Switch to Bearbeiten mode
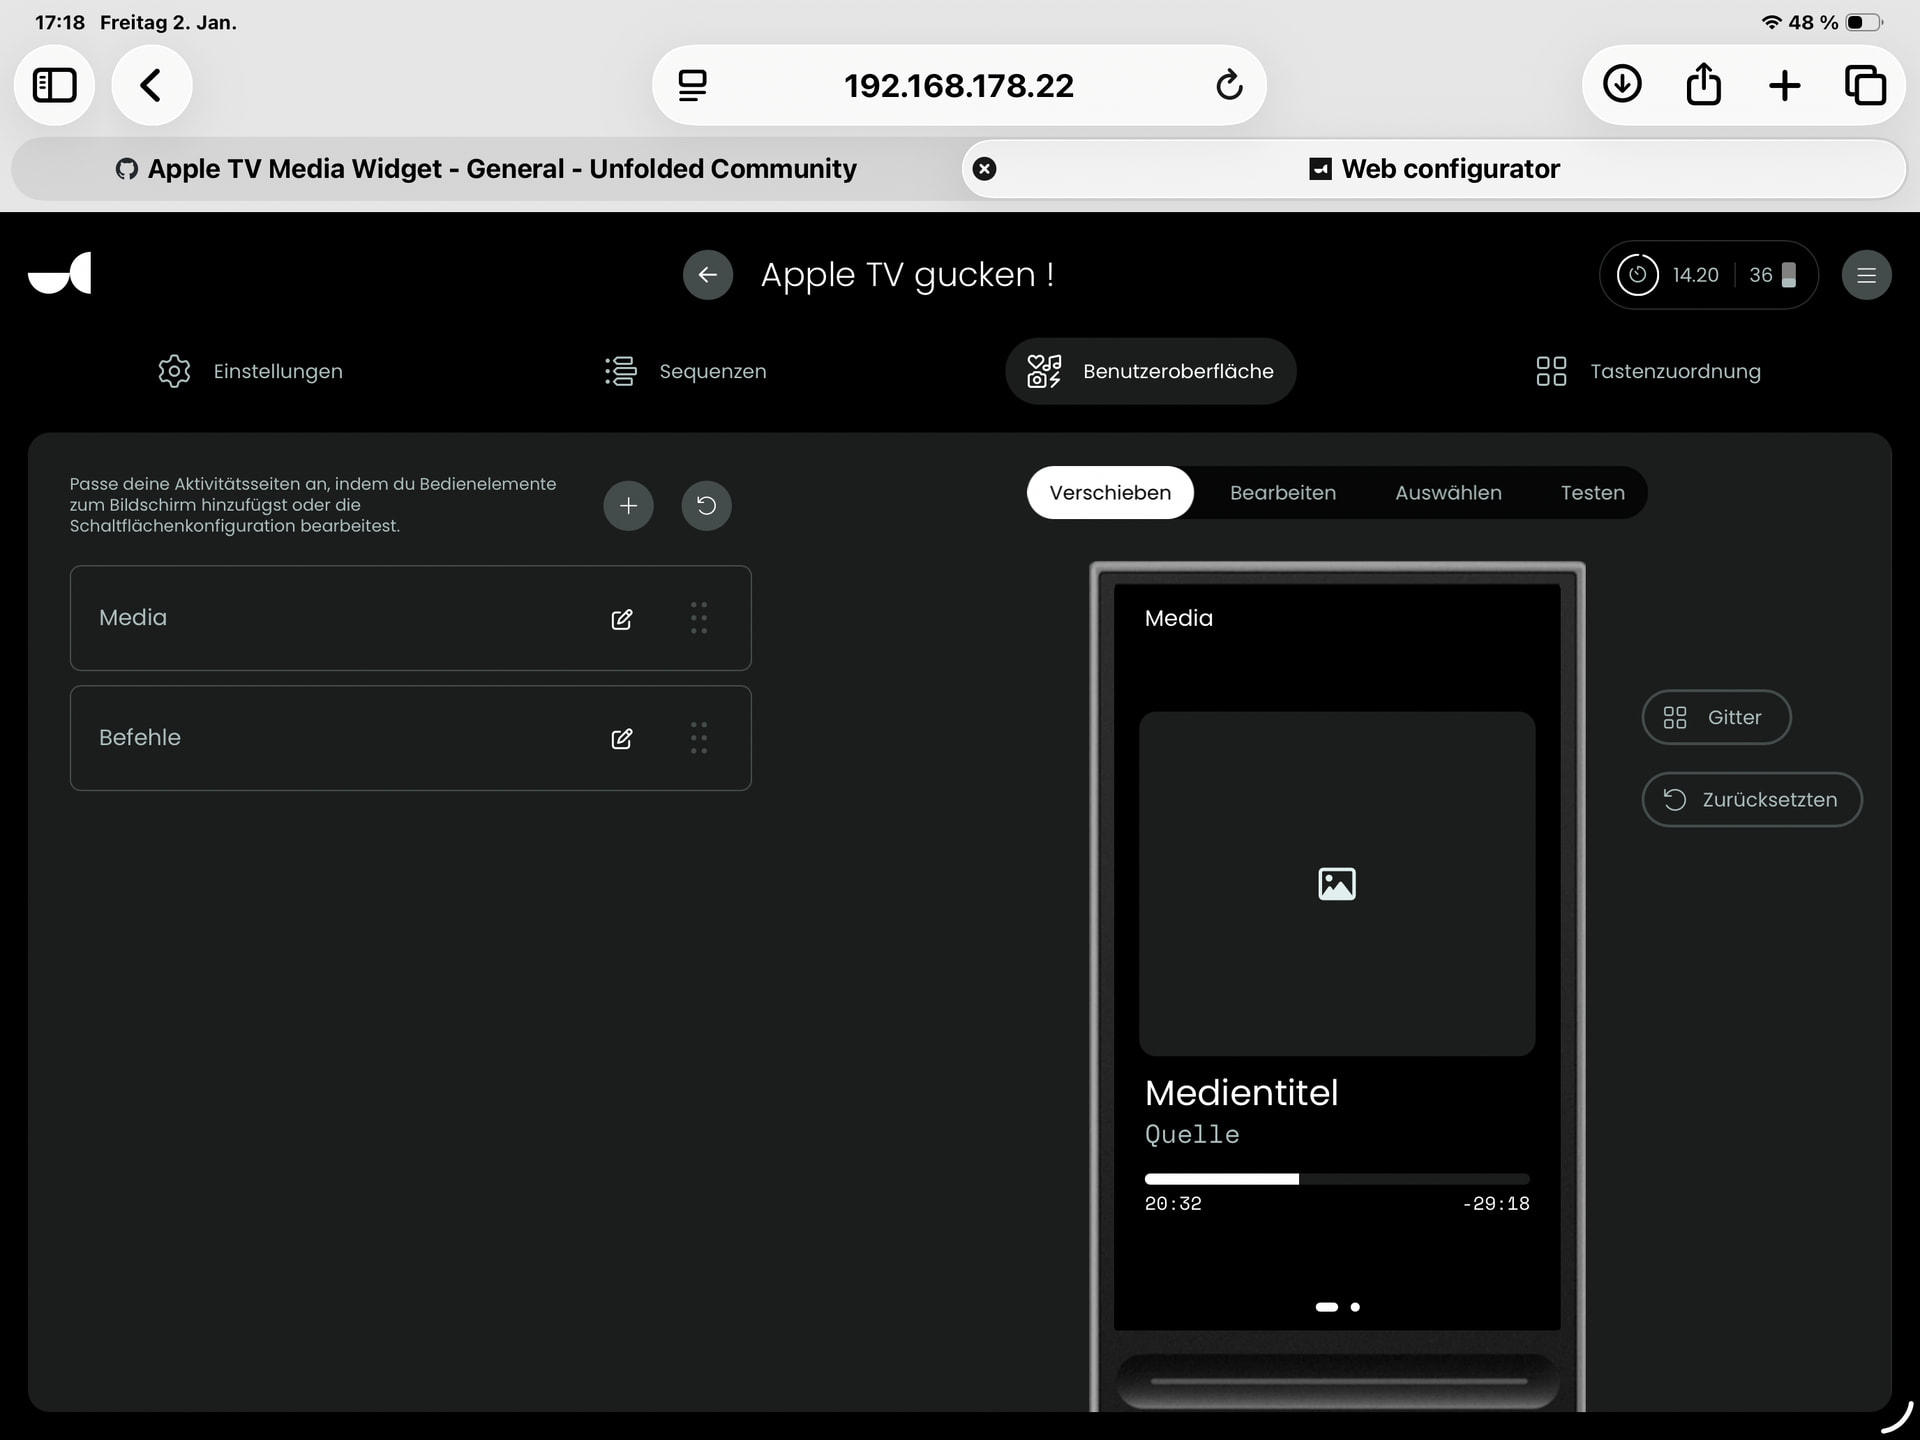The width and height of the screenshot is (1920, 1440). (1282, 493)
